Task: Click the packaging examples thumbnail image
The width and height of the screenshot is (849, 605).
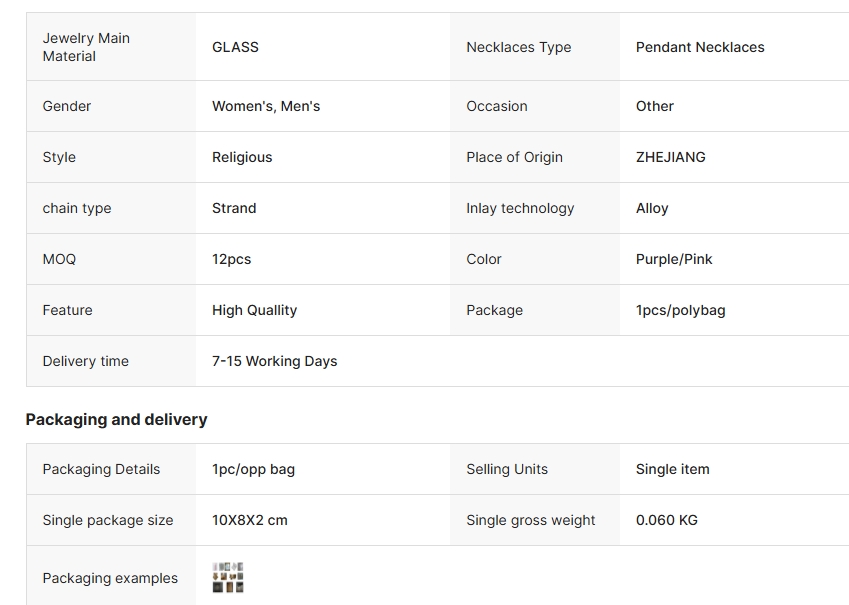Action: coord(228,578)
